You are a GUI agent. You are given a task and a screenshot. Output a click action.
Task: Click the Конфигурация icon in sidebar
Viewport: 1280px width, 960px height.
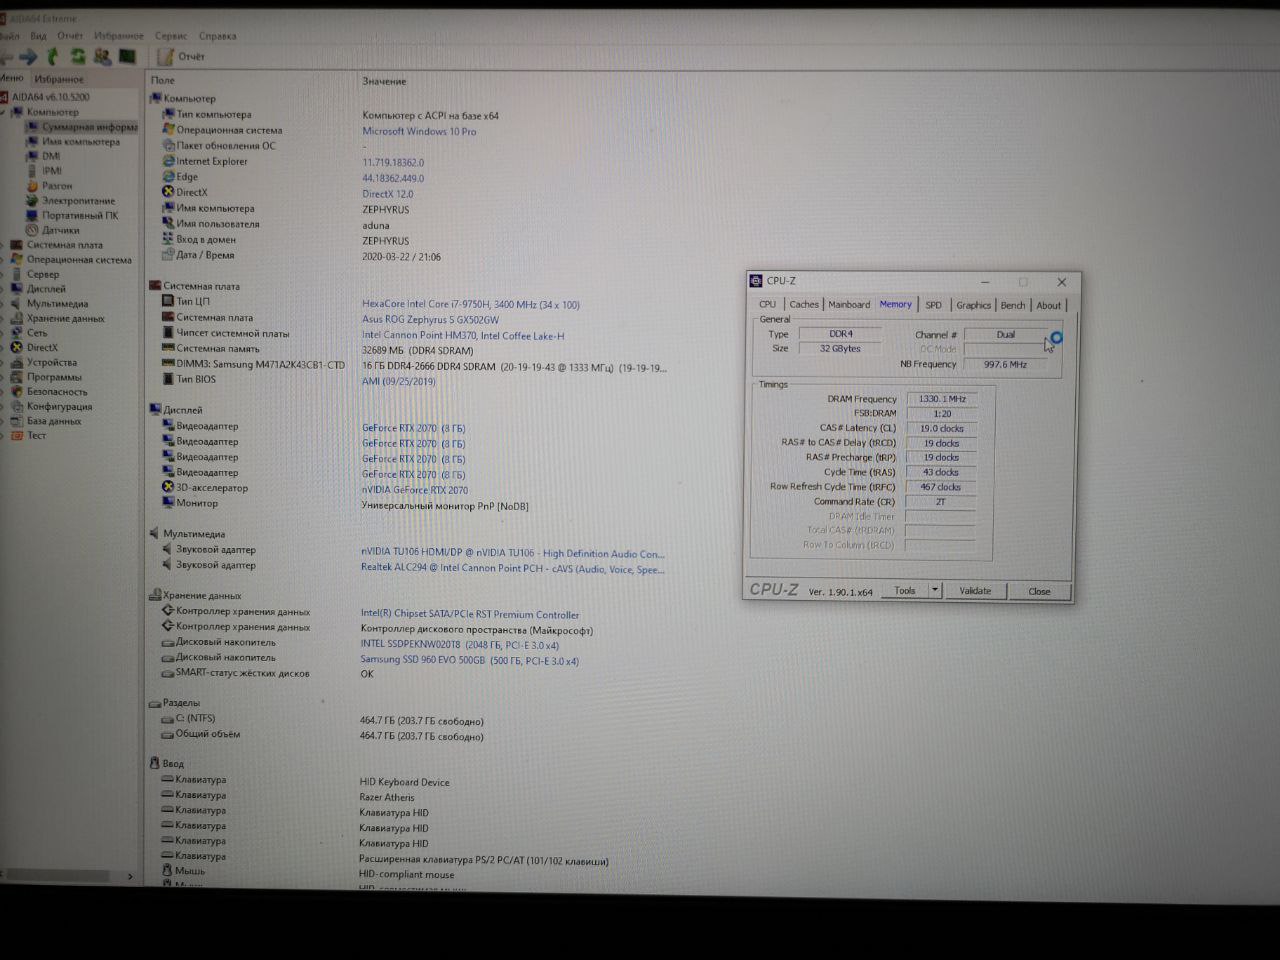click(16, 406)
